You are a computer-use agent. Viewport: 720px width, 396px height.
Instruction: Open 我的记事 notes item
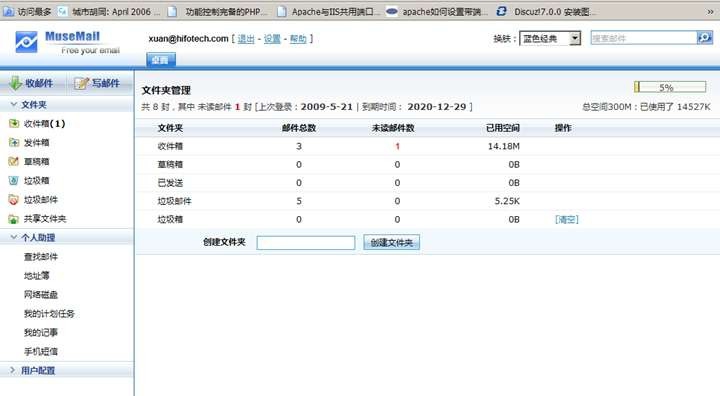coord(41,332)
